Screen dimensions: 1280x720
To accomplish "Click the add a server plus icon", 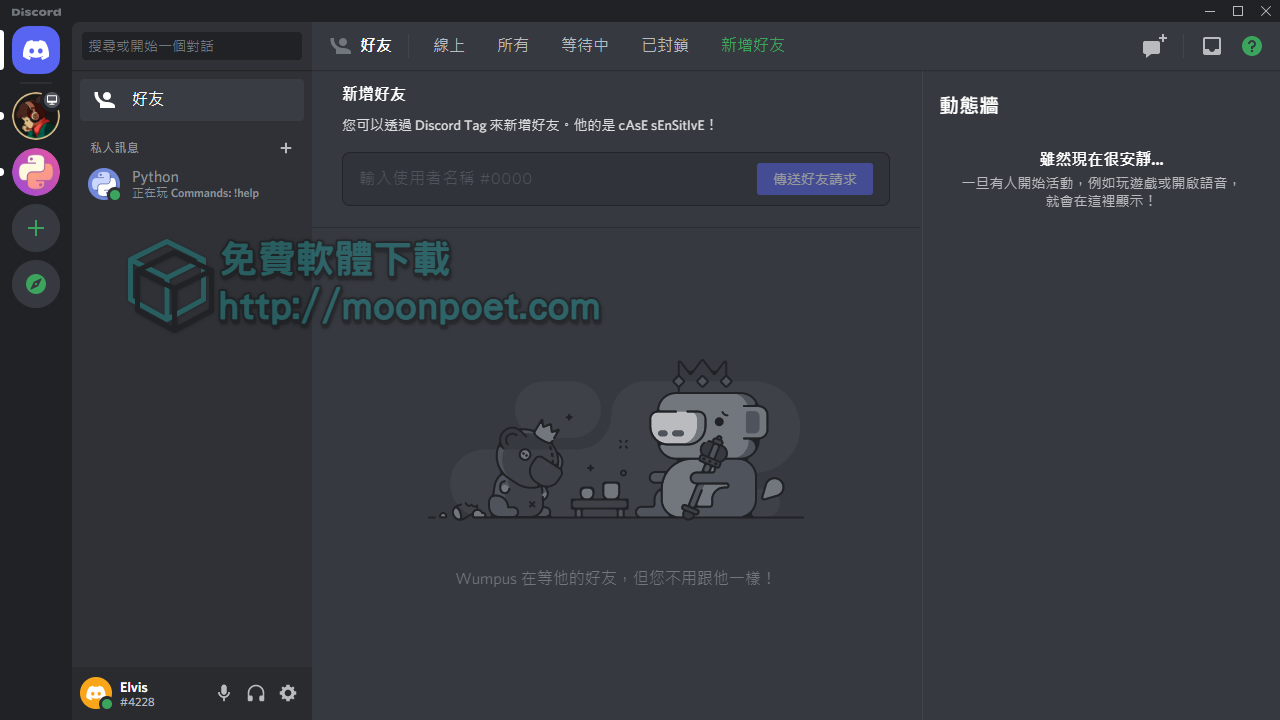I will [x=36, y=228].
